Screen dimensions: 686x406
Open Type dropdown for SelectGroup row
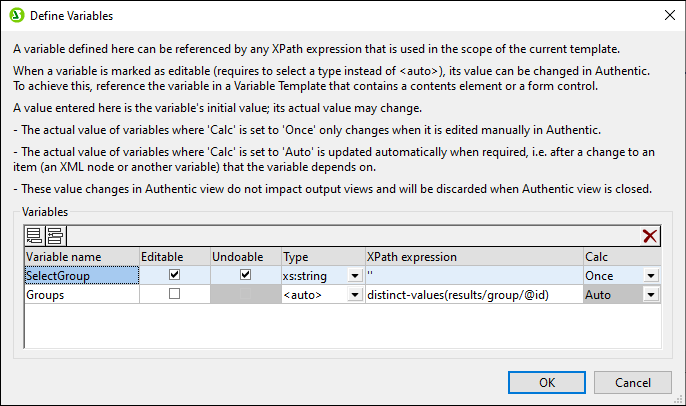pos(354,275)
